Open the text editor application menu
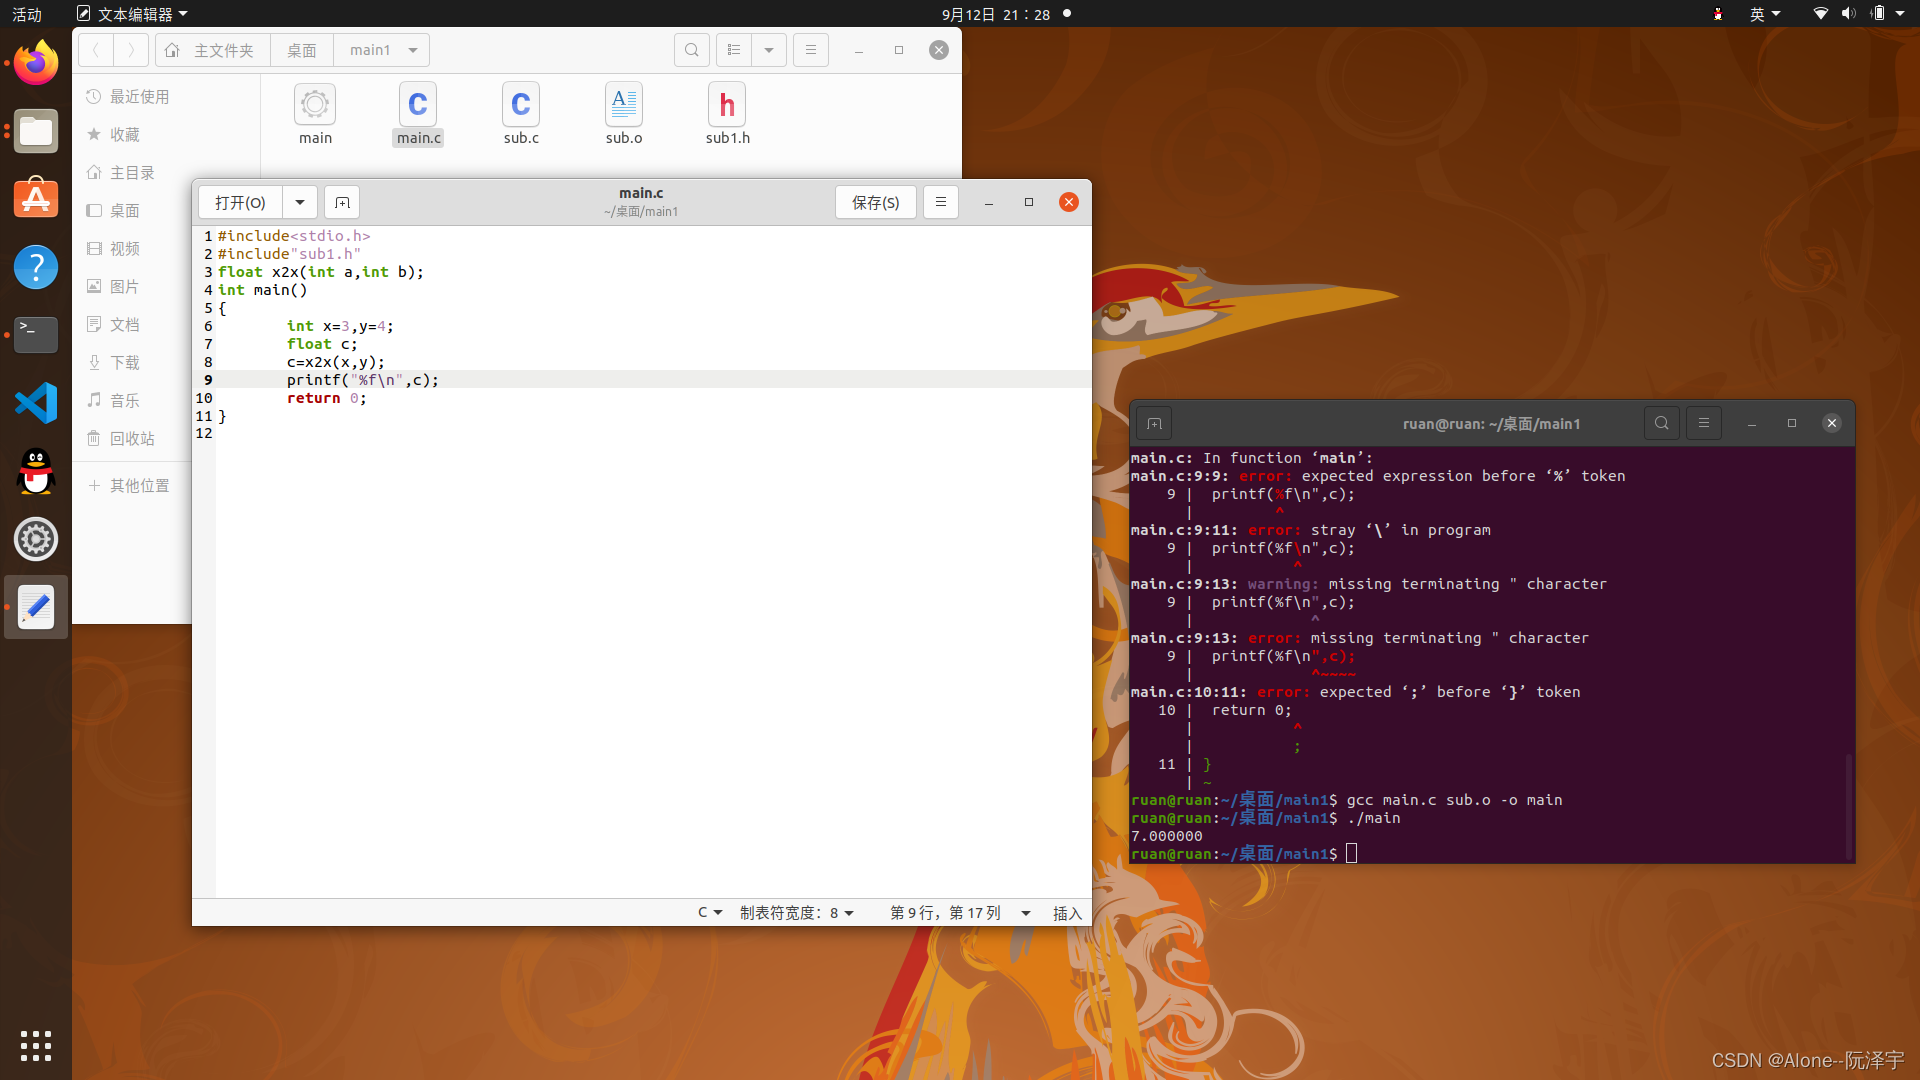Viewport: 1920px width, 1080px height. [x=133, y=14]
